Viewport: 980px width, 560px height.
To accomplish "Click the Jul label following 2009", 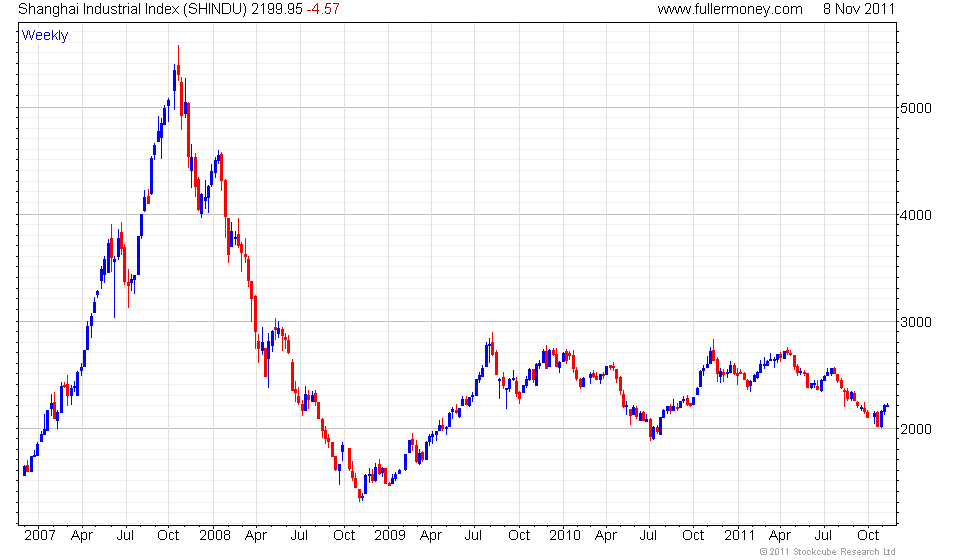I will (473, 536).
